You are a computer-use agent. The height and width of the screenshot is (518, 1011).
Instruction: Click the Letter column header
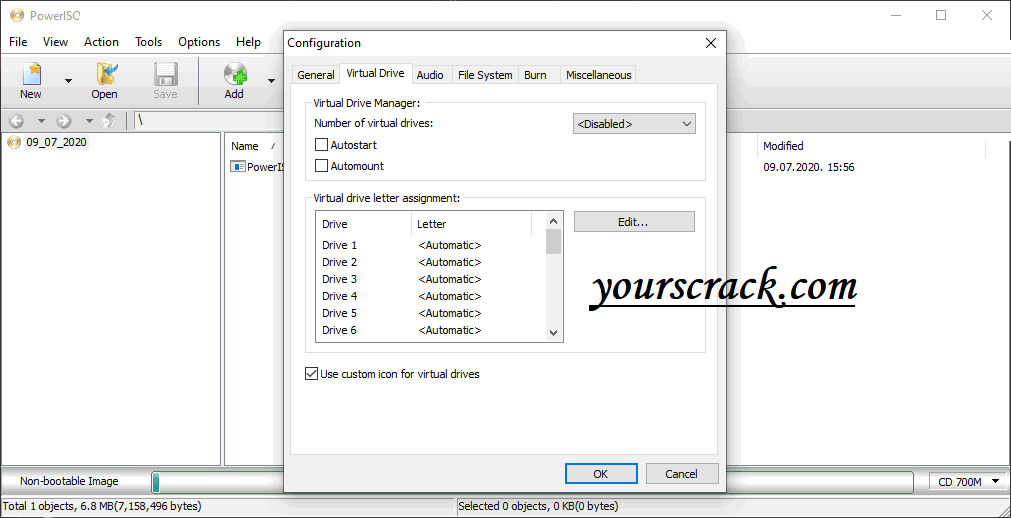(471, 224)
